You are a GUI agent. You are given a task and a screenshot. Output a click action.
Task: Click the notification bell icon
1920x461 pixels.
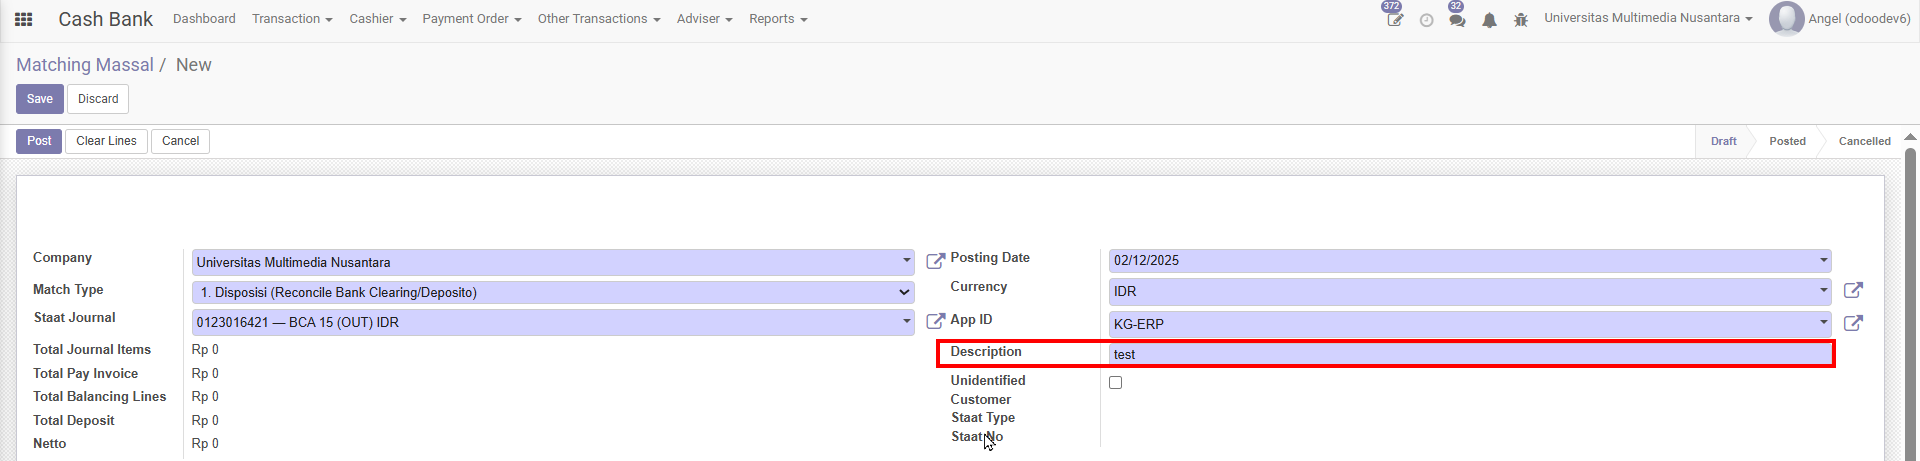pyautogui.click(x=1489, y=20)
